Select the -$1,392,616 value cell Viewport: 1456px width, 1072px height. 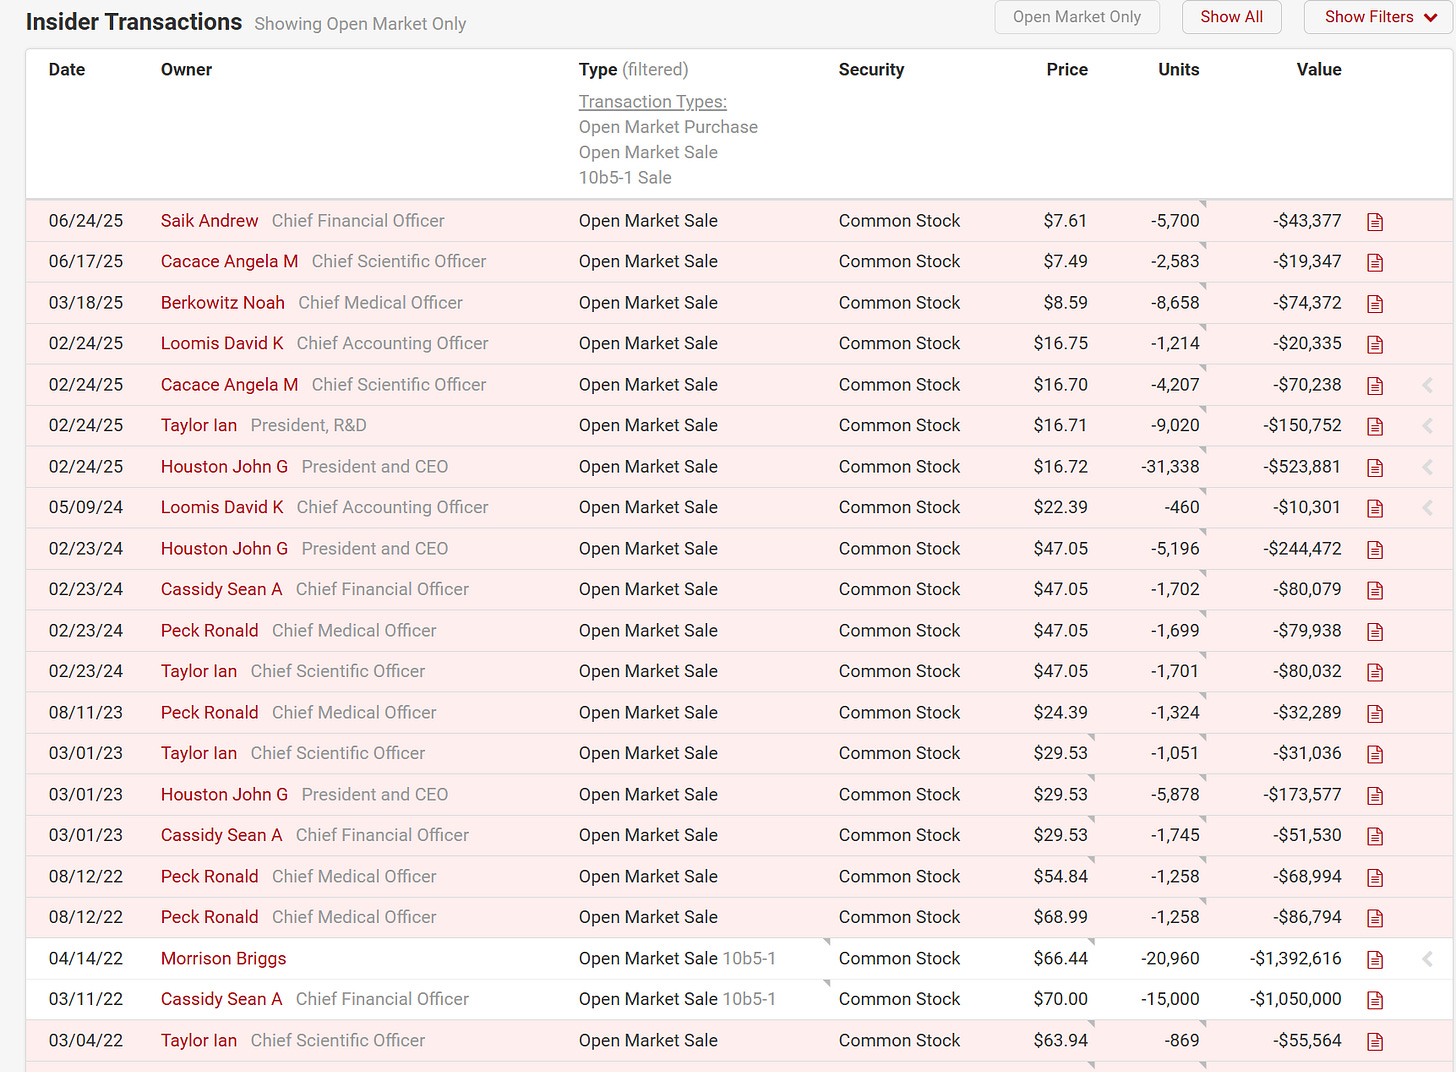click(x=1296, y=959)
